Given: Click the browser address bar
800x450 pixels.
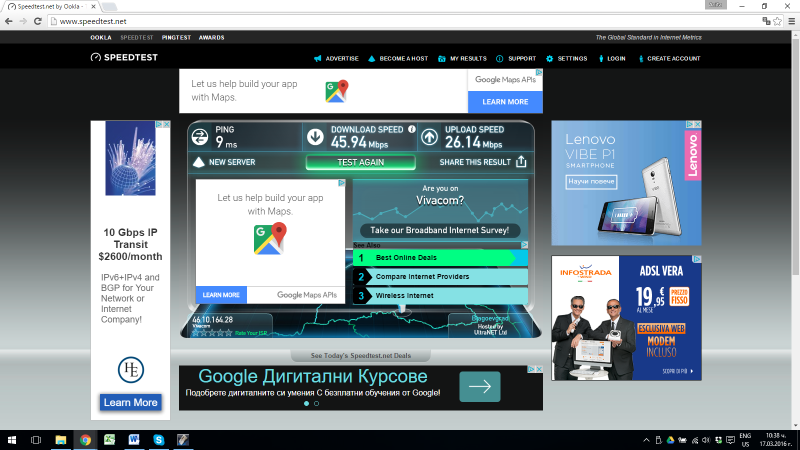Looking at the screenshot, I should click(403, 21).
